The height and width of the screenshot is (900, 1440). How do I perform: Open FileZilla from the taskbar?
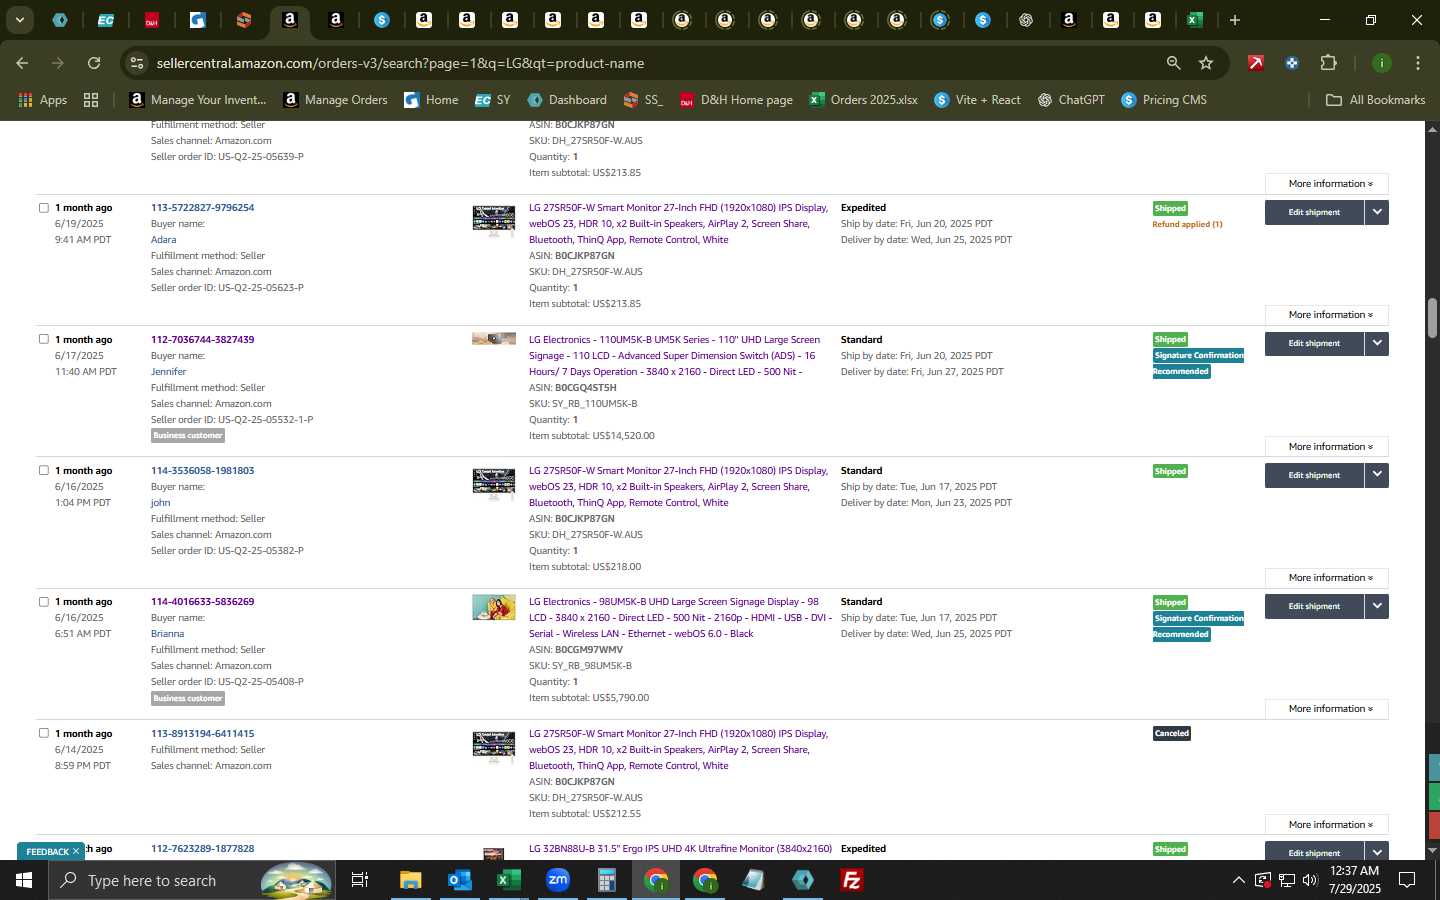[x=852, y=880]
